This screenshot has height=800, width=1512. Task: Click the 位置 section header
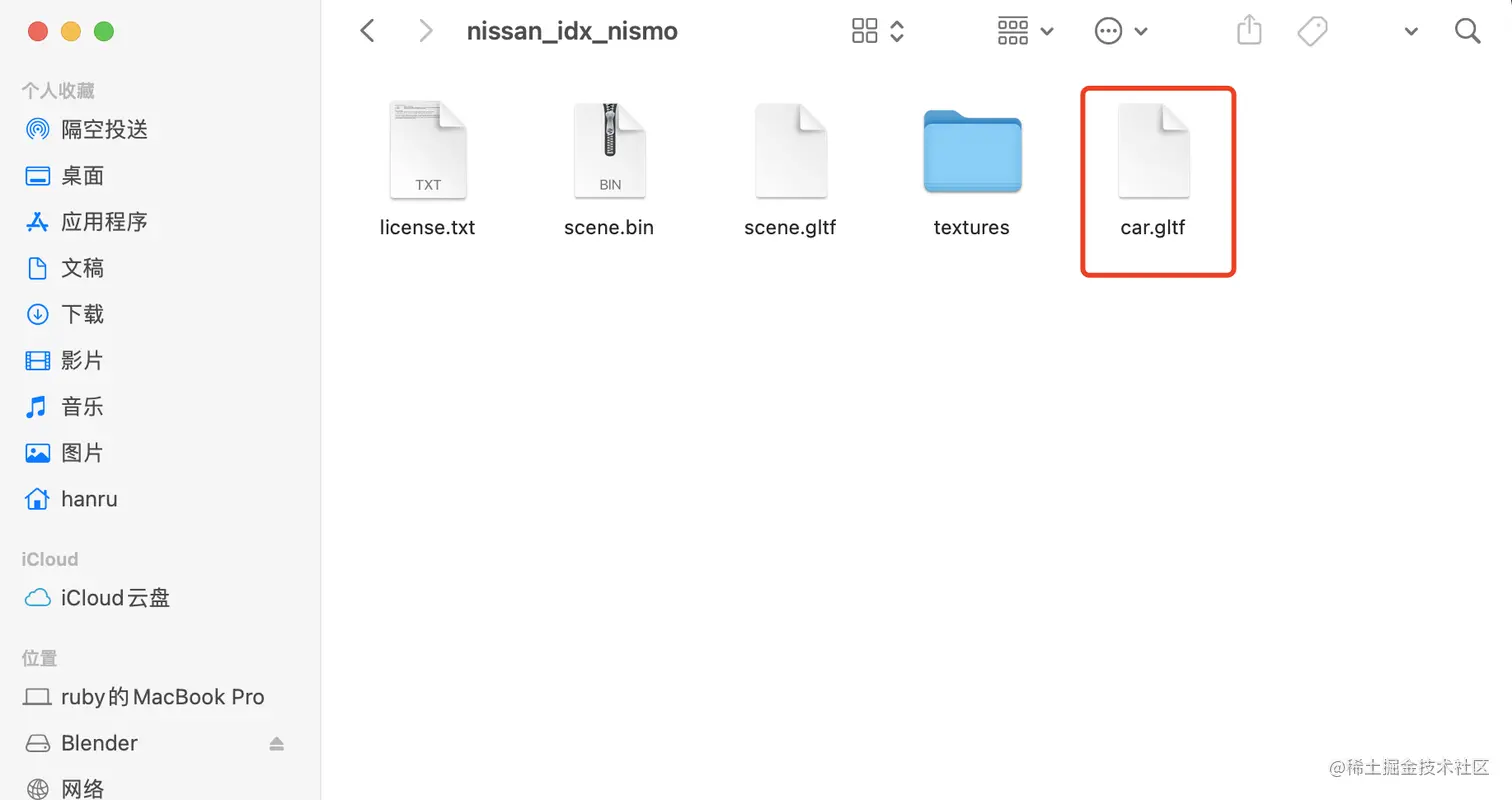[40, 658]
